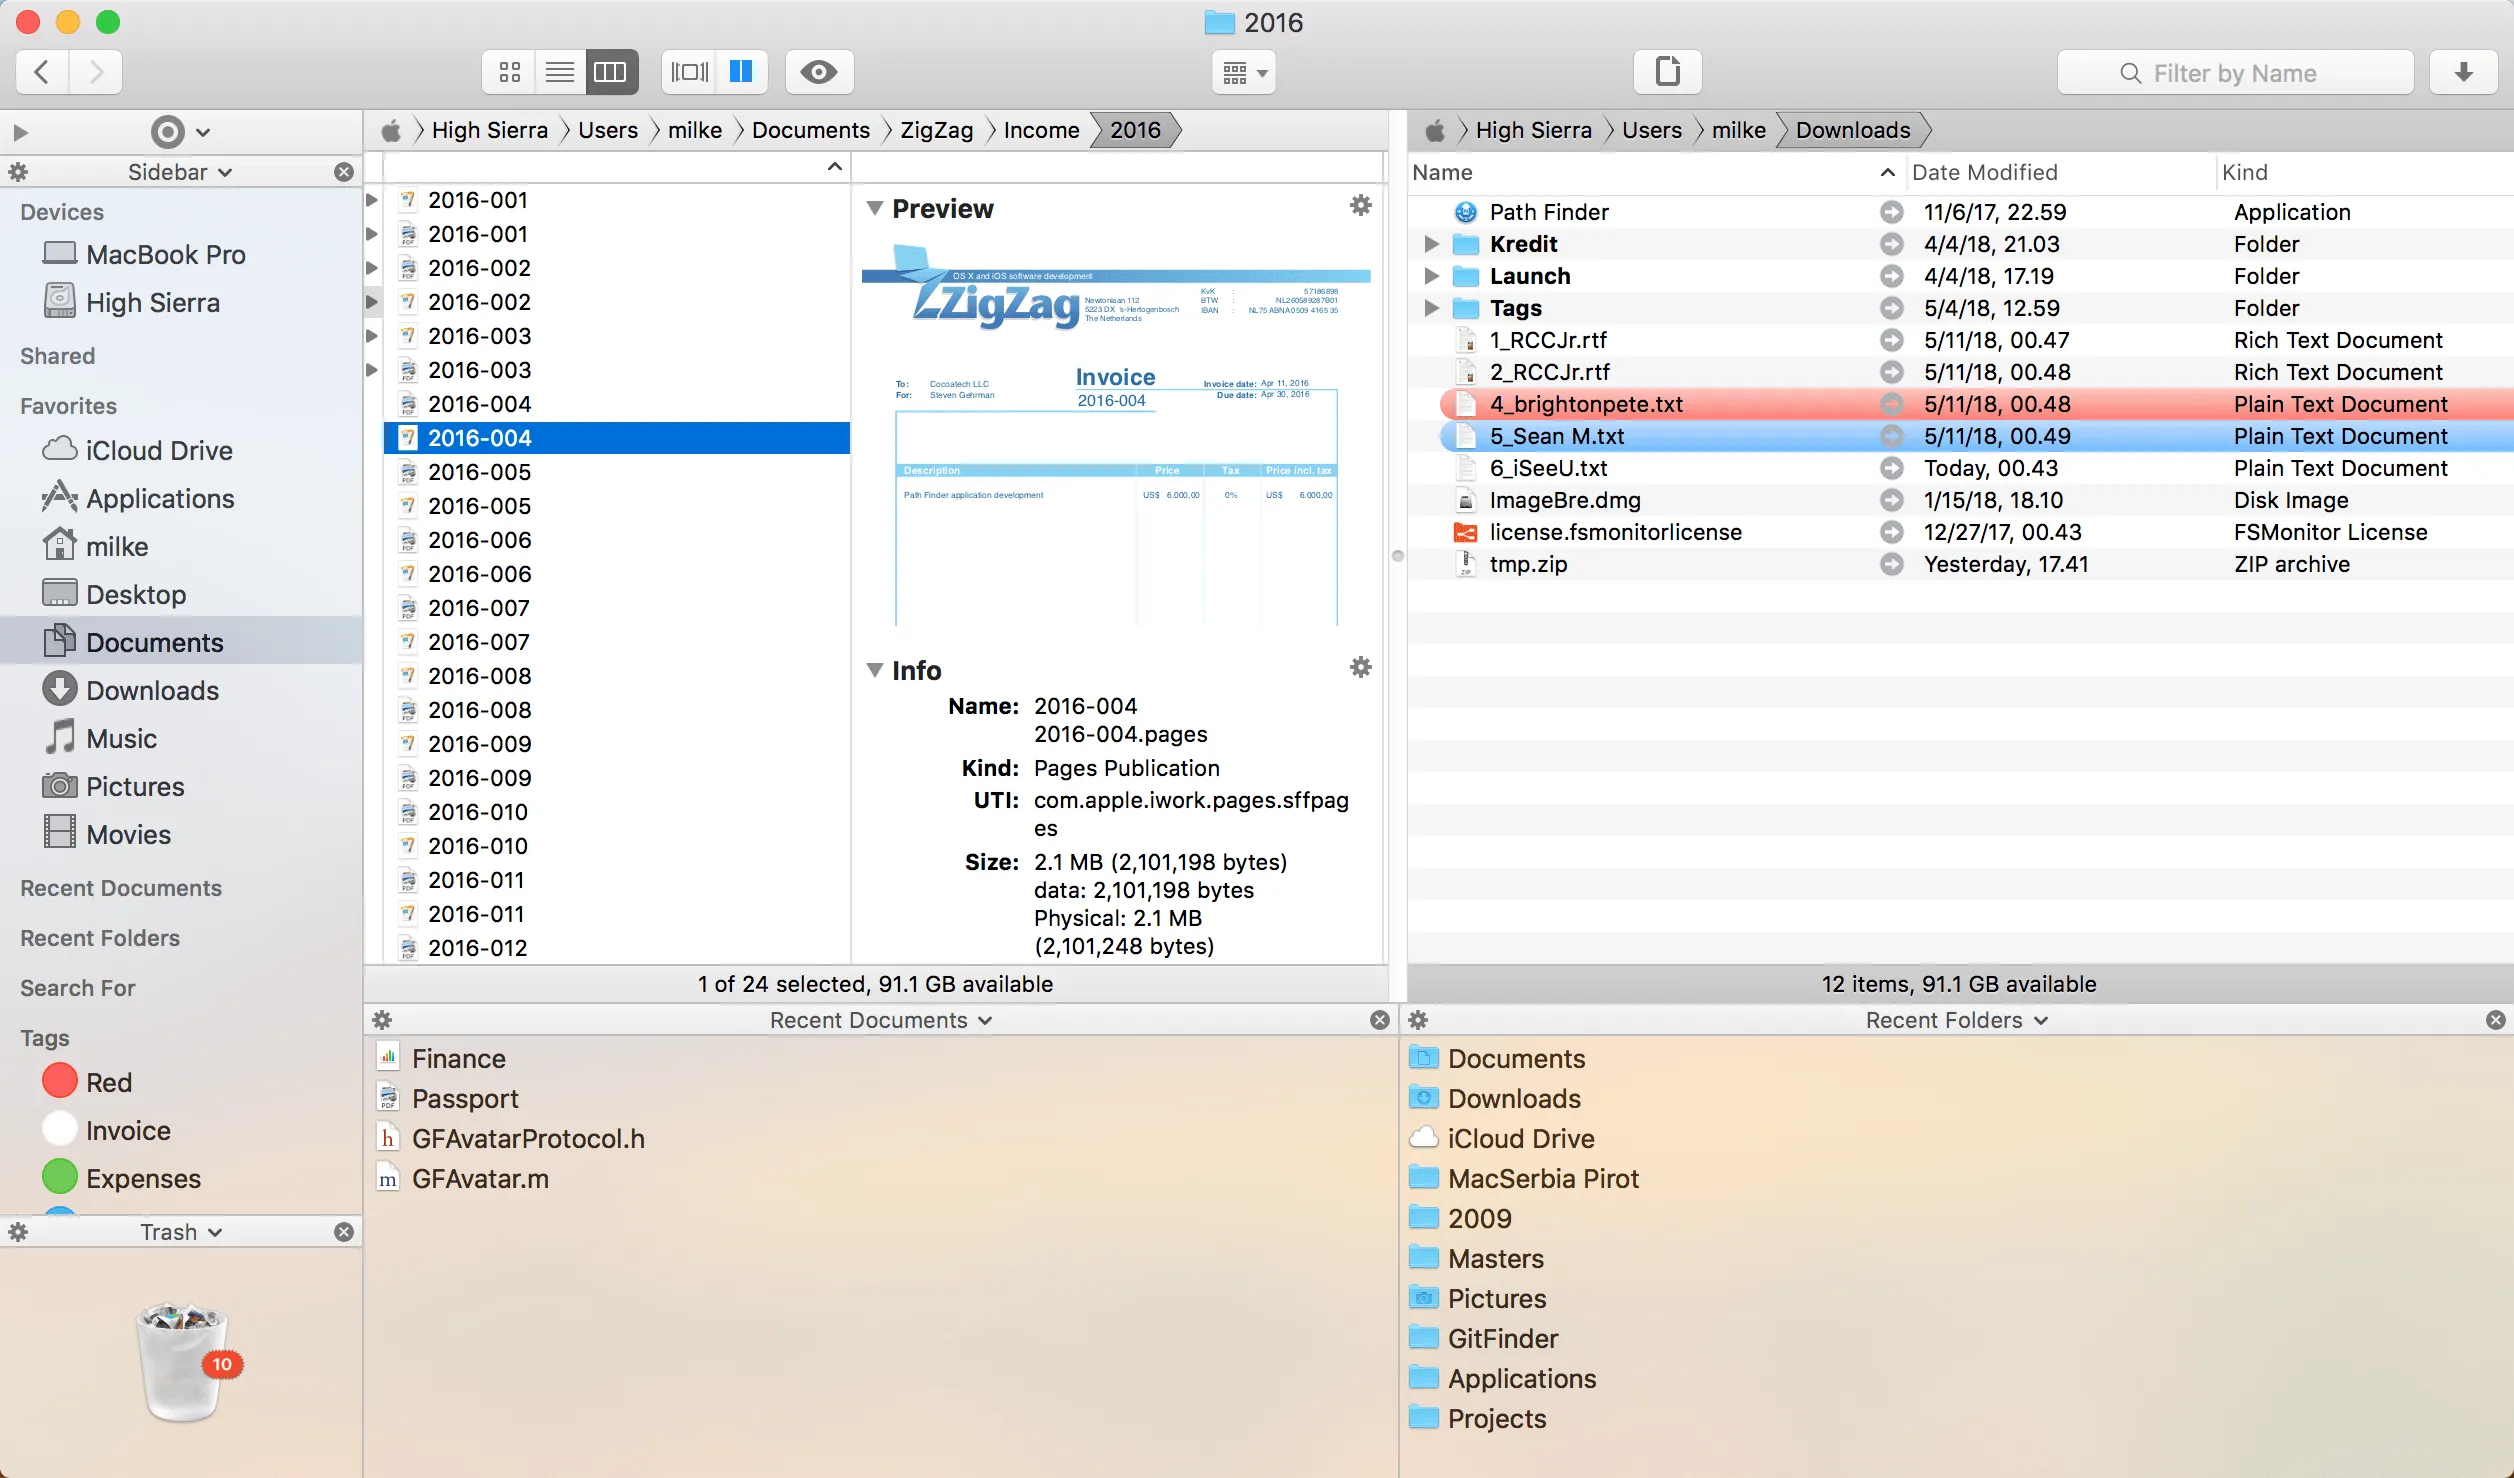Viewport: 2514px width, 1478px height.
Task: Click arrow button next to Path Finder
Action: [x=1890, y=212]
